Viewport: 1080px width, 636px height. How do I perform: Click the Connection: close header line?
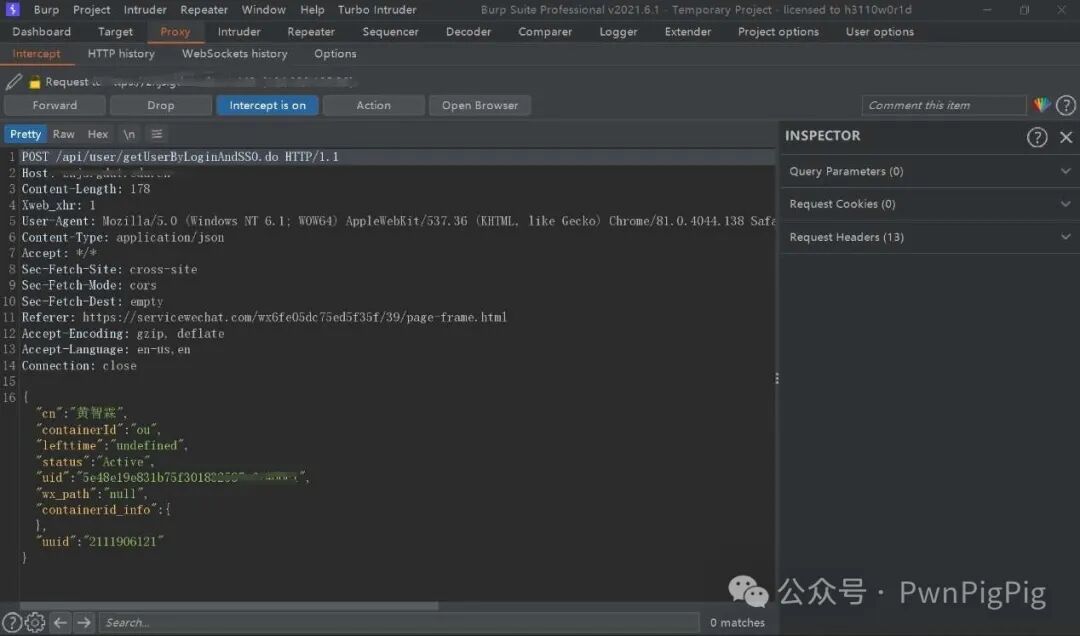point(79,365)
